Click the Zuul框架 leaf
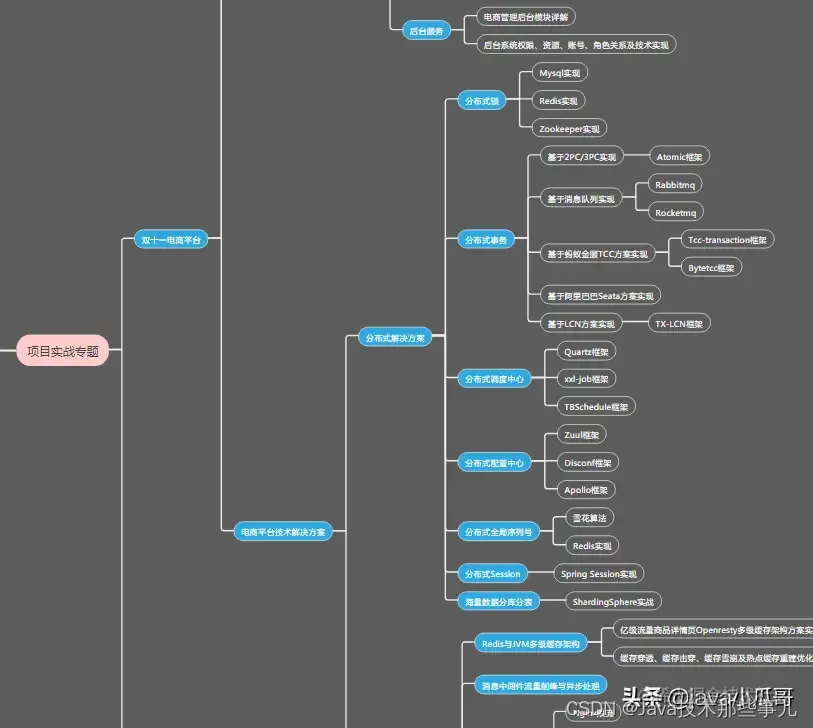Image resolution: width=813 pixels, height=728 pixels. click(x=582, y=435)
